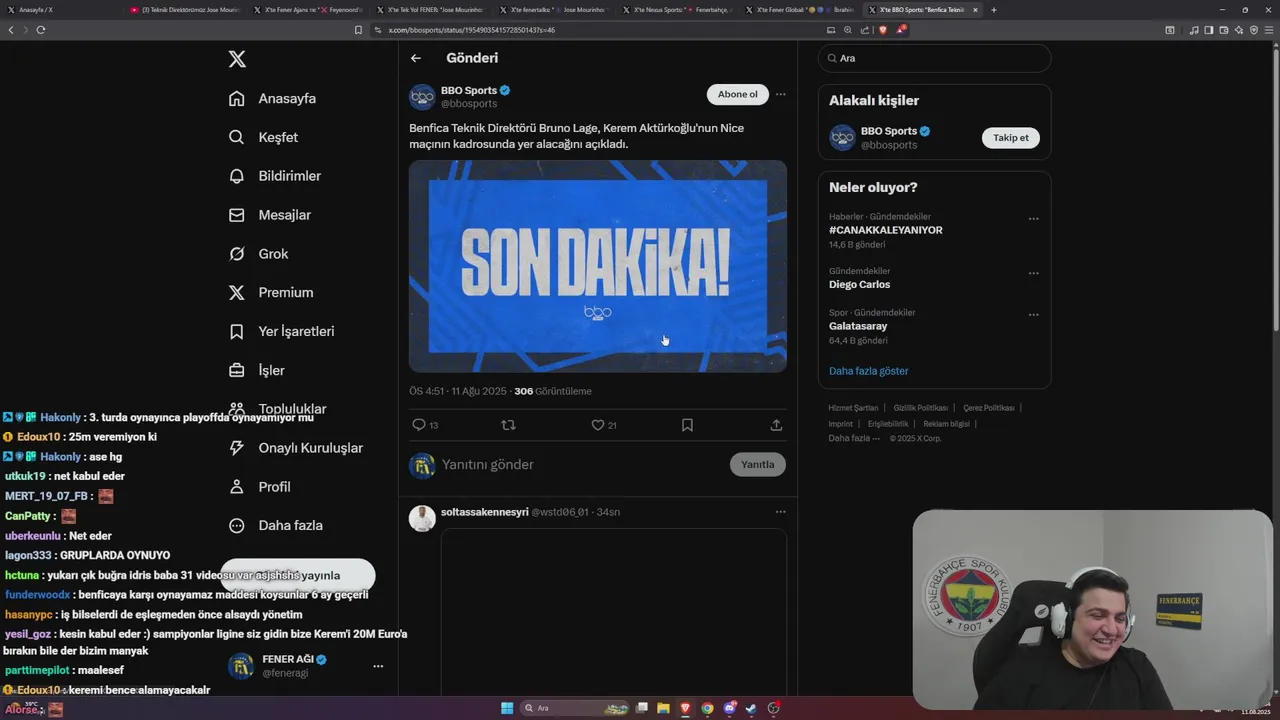This screenshot has height=720, width=1280.
Task: Click the back arrow next to Gönderi
Action: point(416,58)
